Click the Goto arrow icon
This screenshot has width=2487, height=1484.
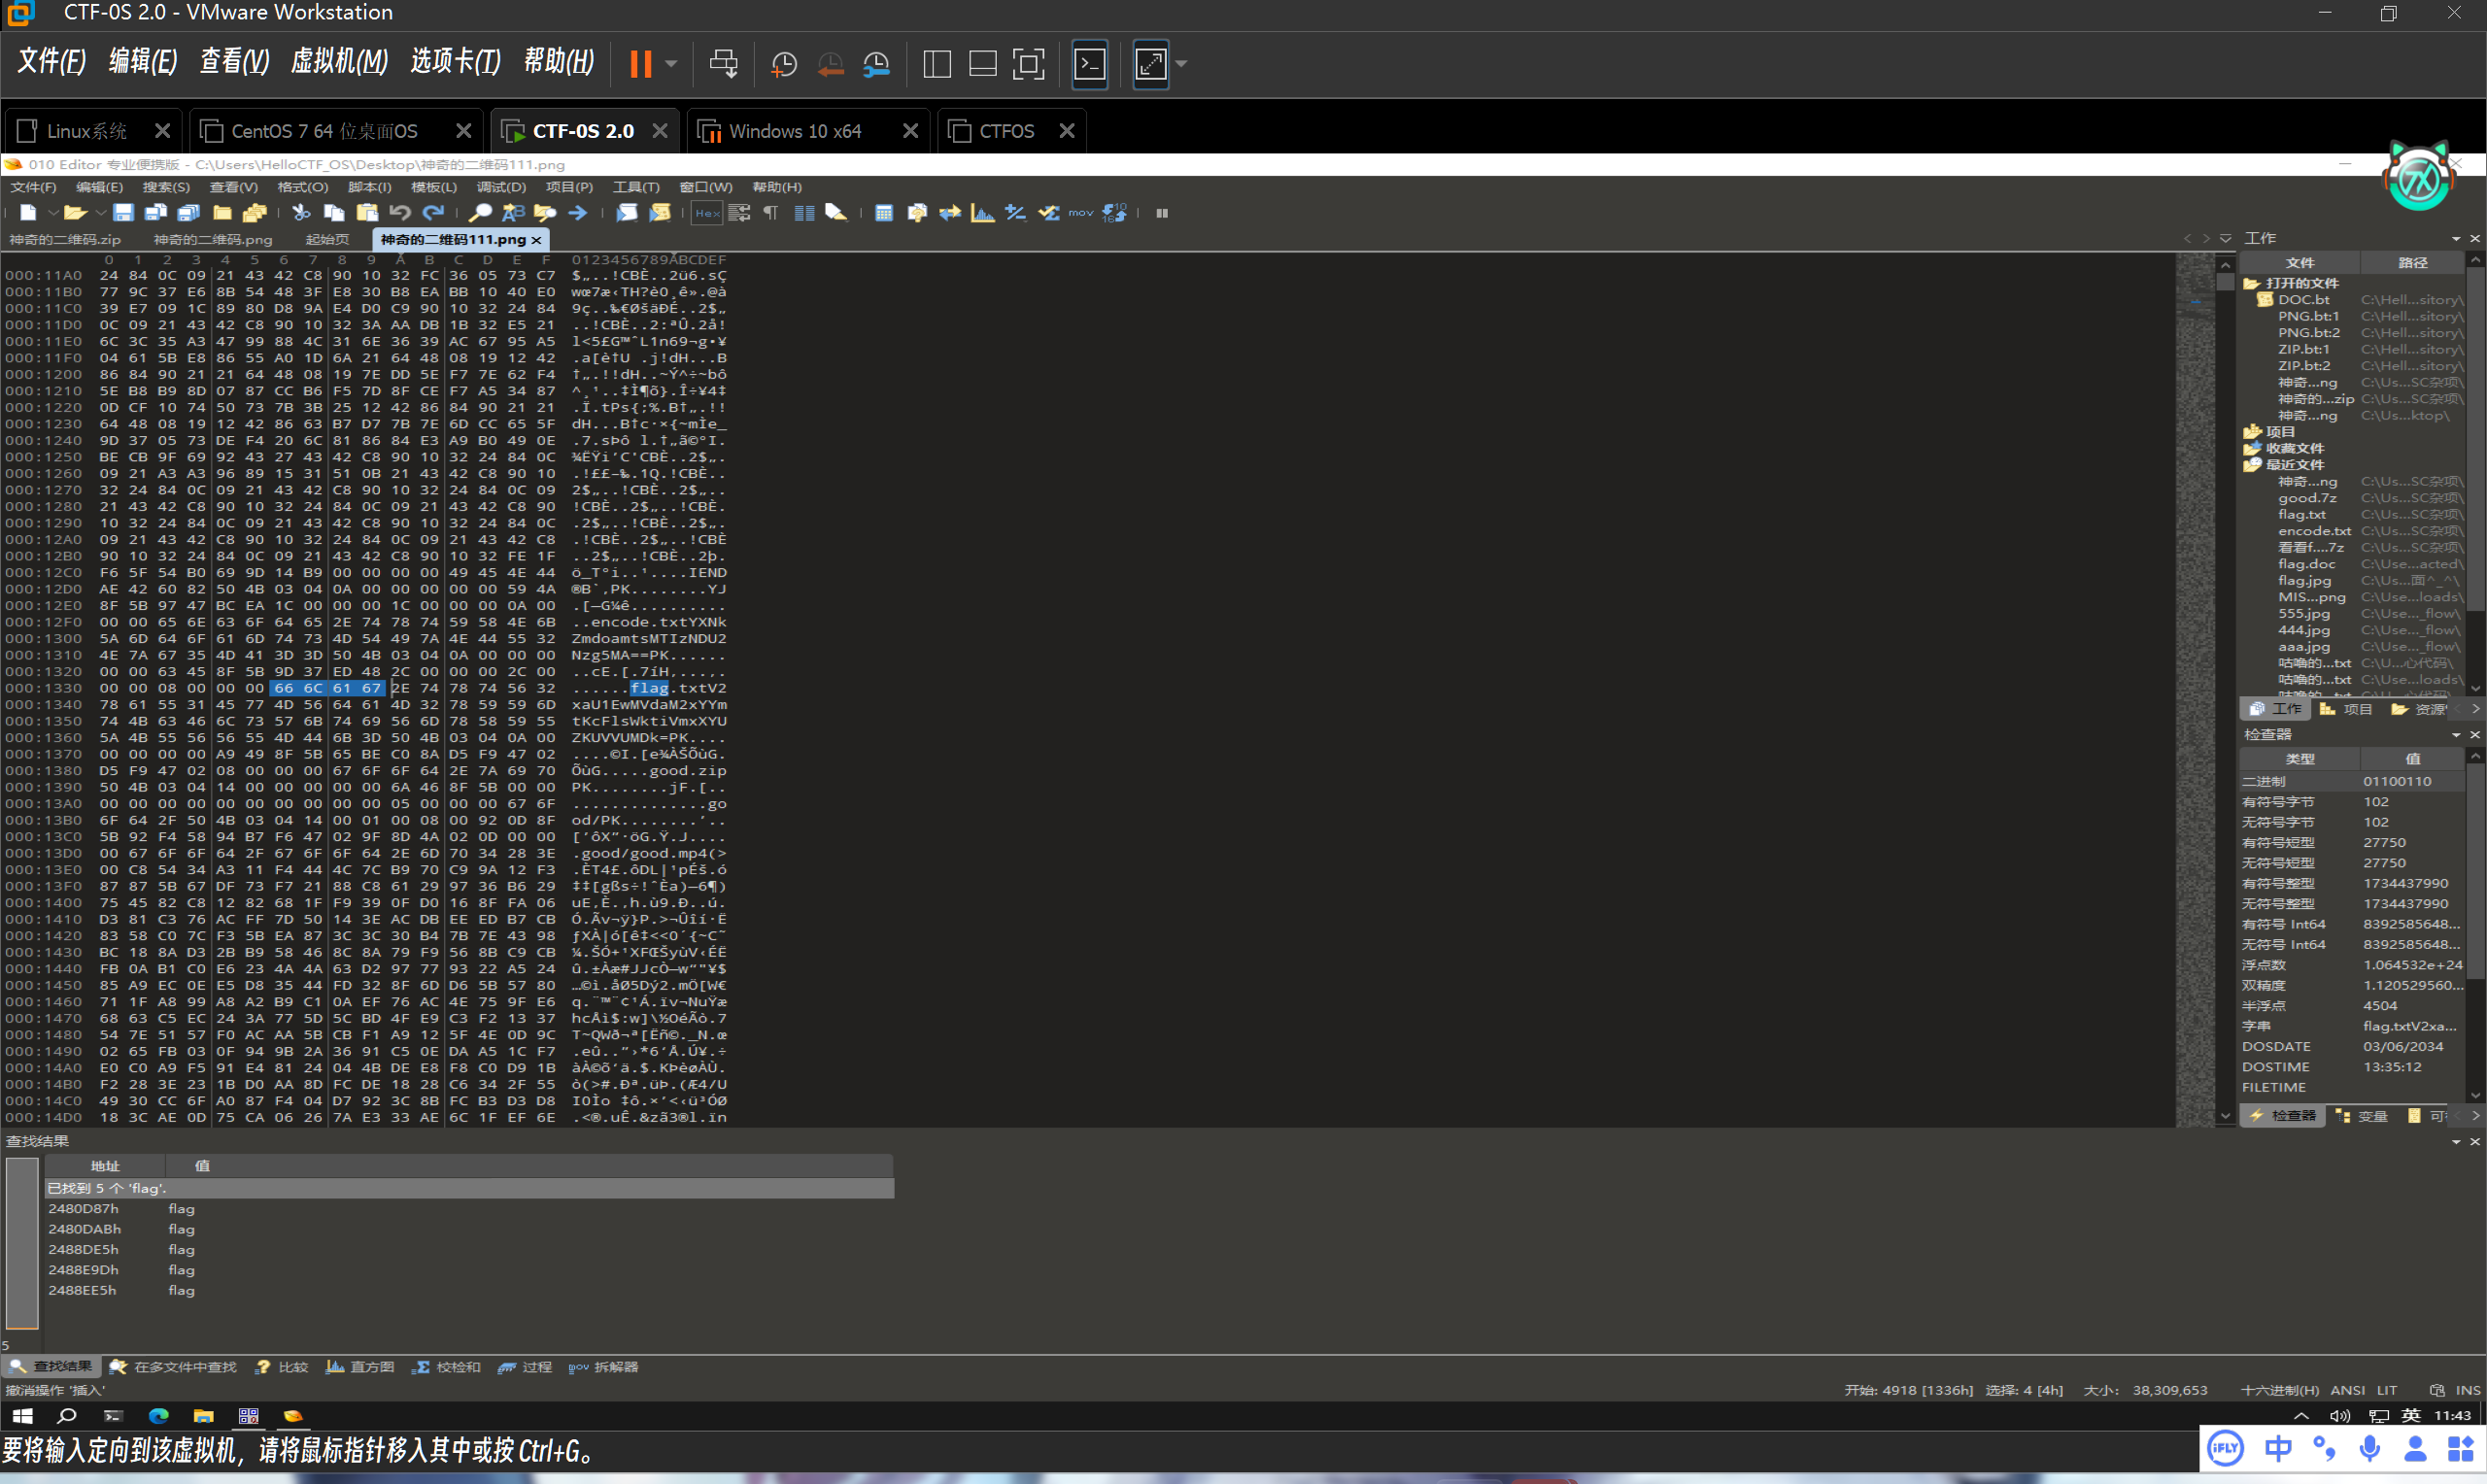pos(578,213)
